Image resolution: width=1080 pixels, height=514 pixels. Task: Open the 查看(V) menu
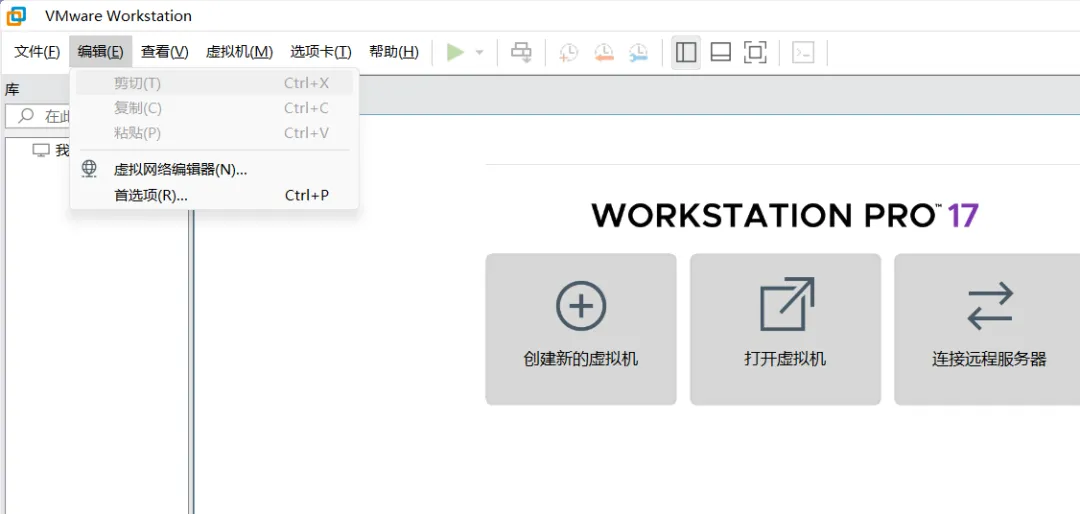[x=165, y=52]
